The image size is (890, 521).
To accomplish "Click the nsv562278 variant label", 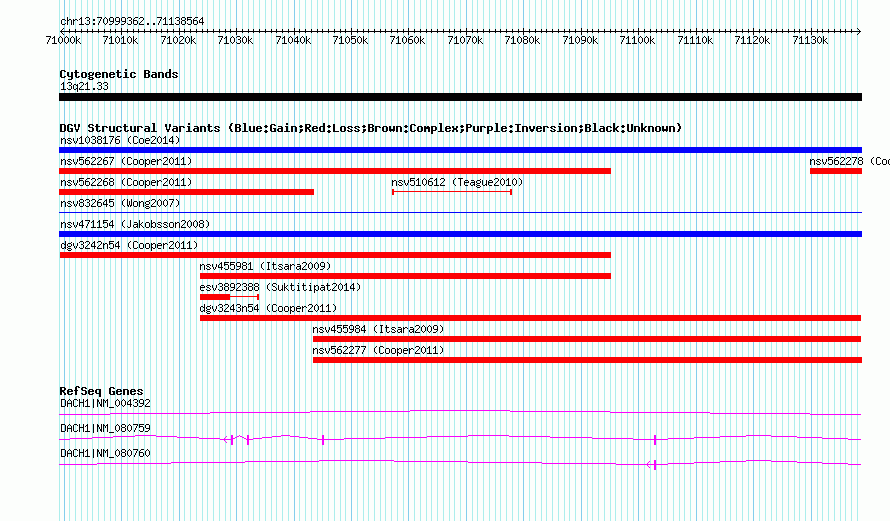I will (x=849, y=161).
